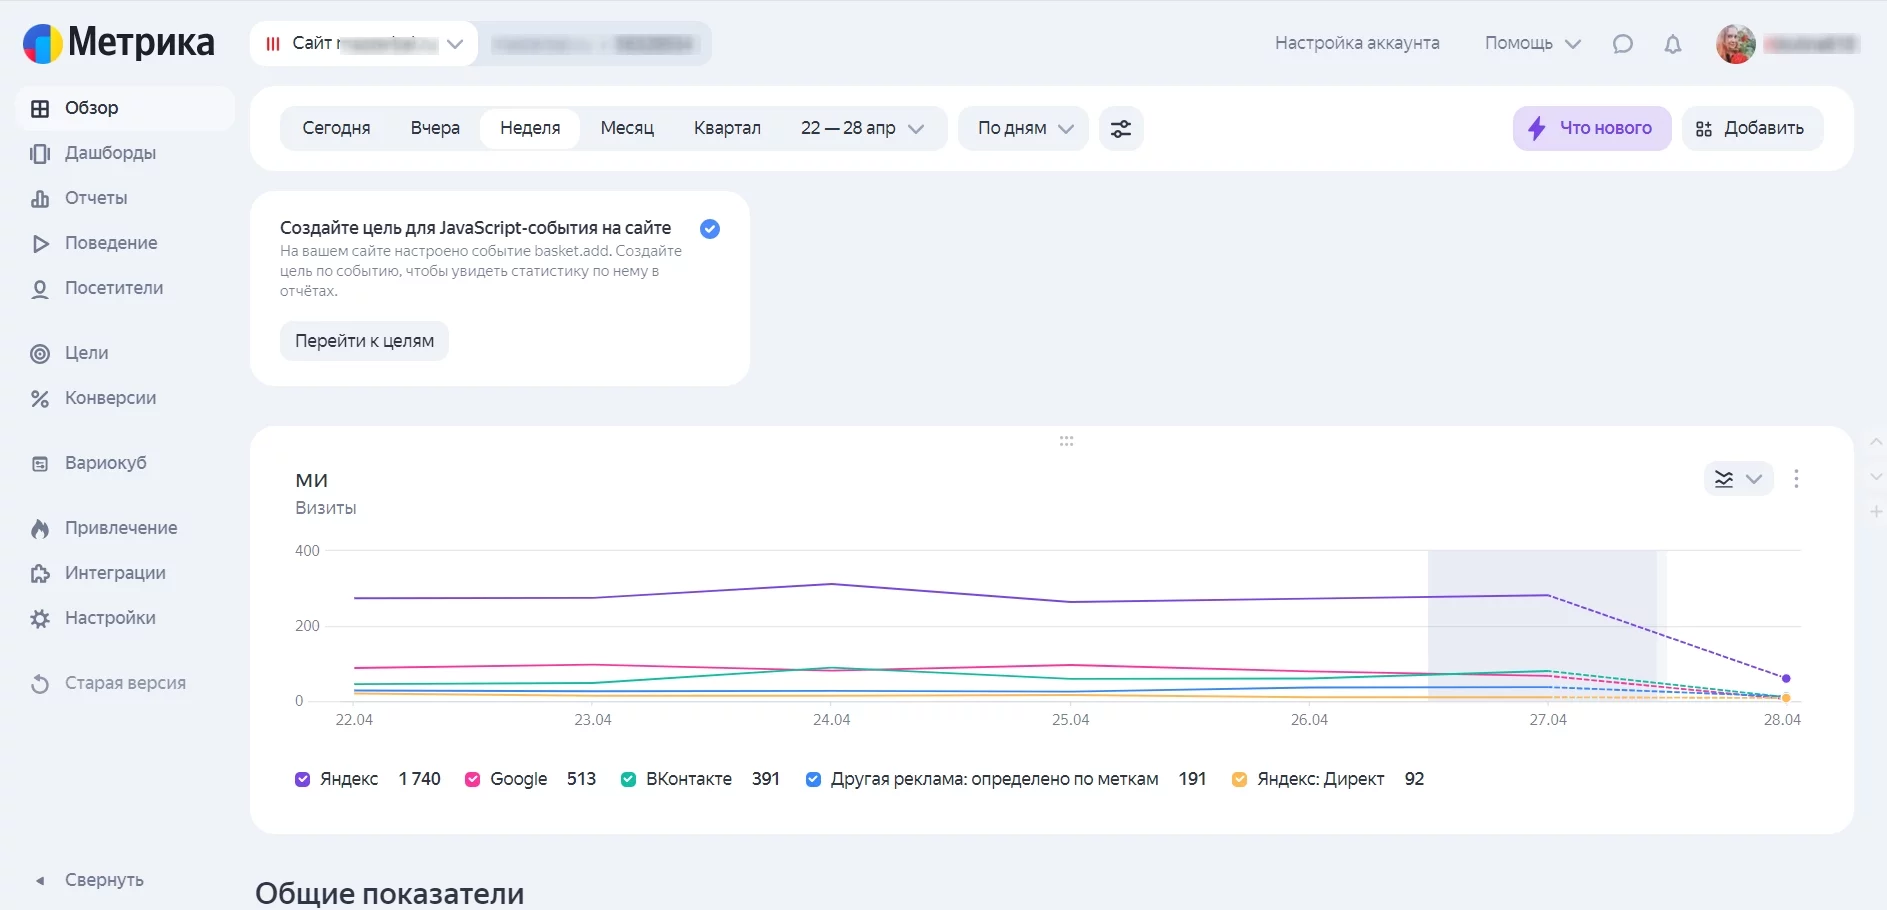Disable the ВКонтакте series in legend

tap(628, 780)
